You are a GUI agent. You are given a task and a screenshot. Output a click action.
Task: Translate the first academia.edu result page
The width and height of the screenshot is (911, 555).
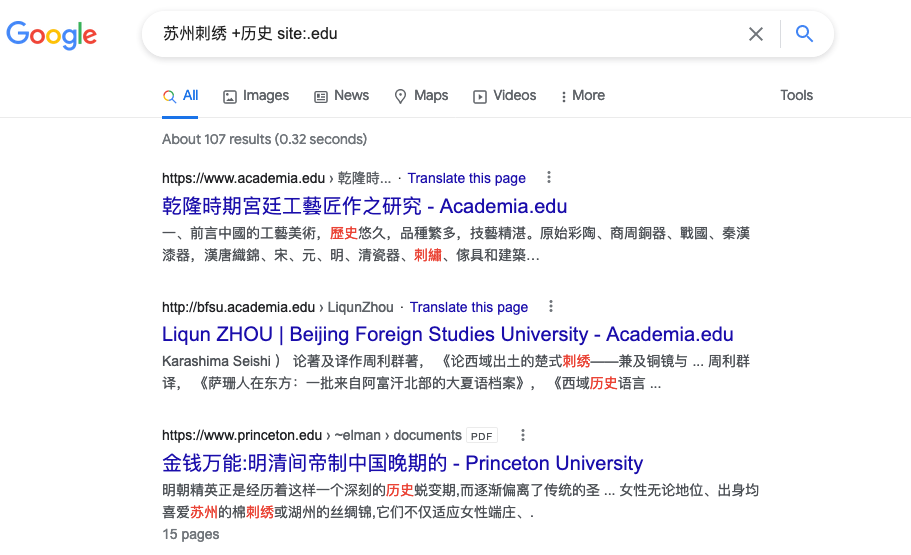(466, 178)
